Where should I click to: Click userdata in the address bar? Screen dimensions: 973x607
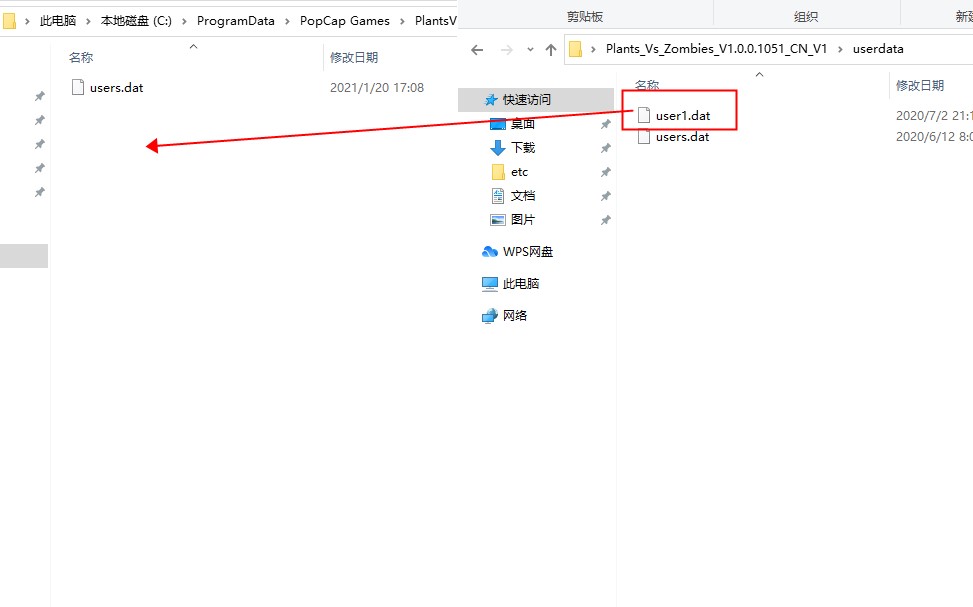(x=877, y=49)
